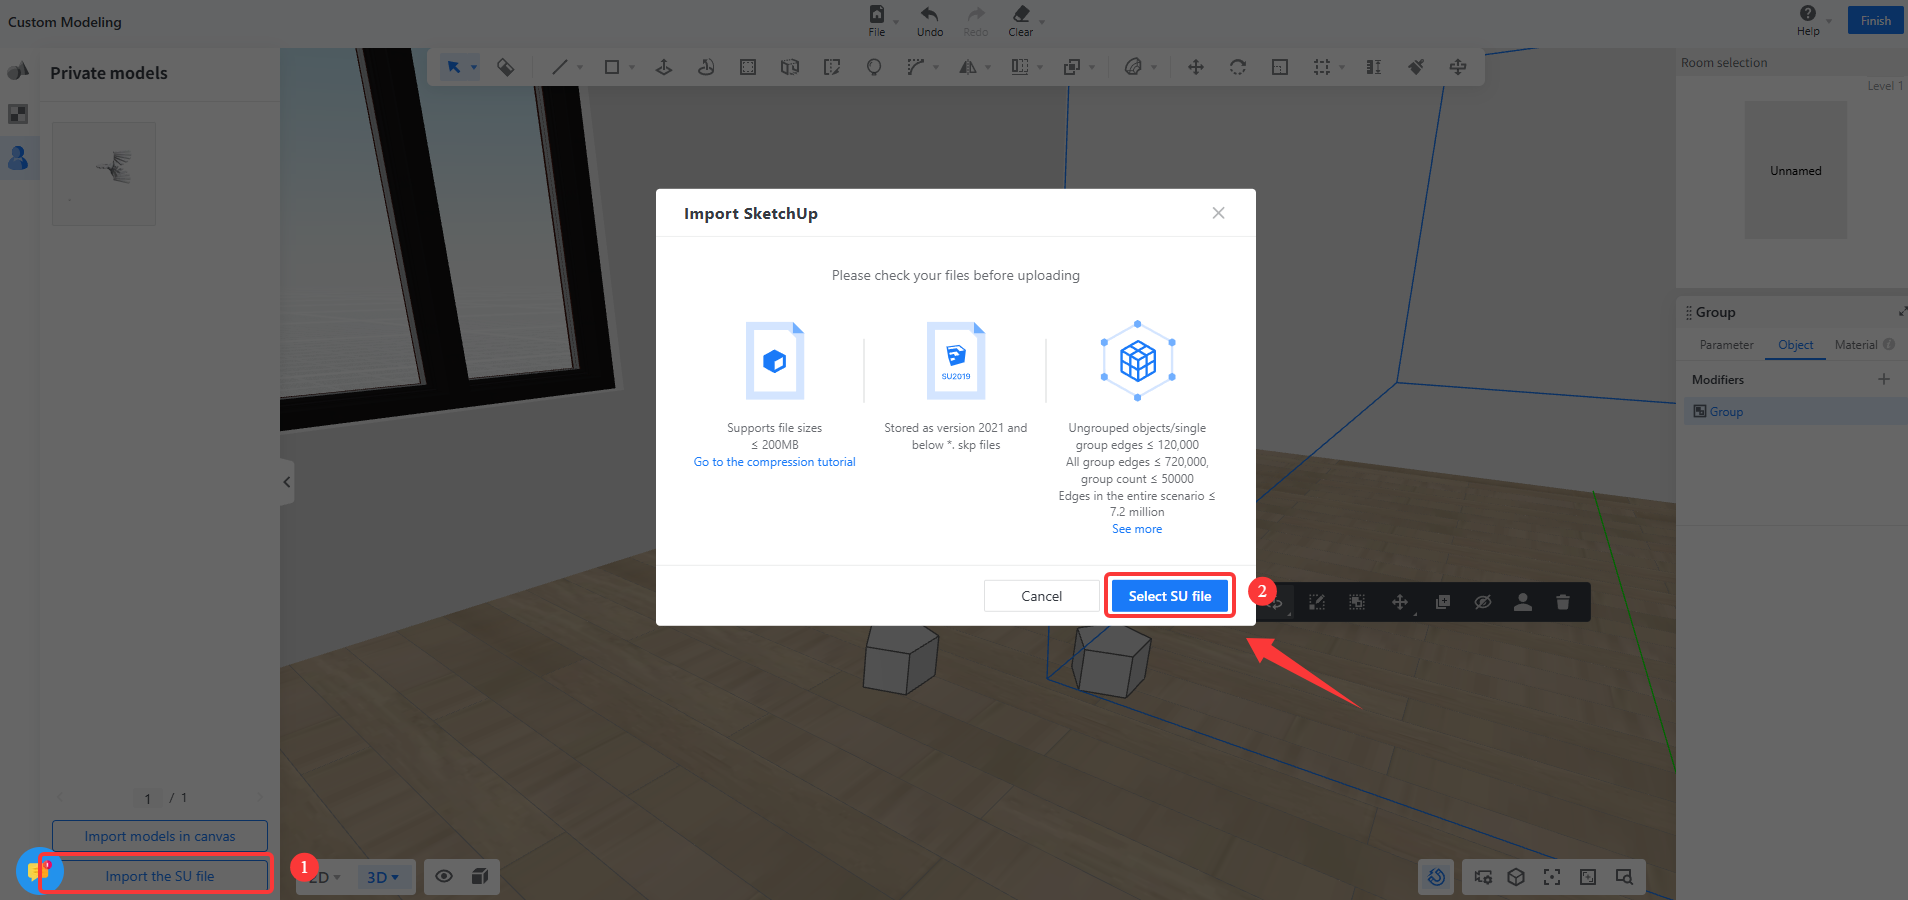Select the follow-me tool

(x=706, y=67)
